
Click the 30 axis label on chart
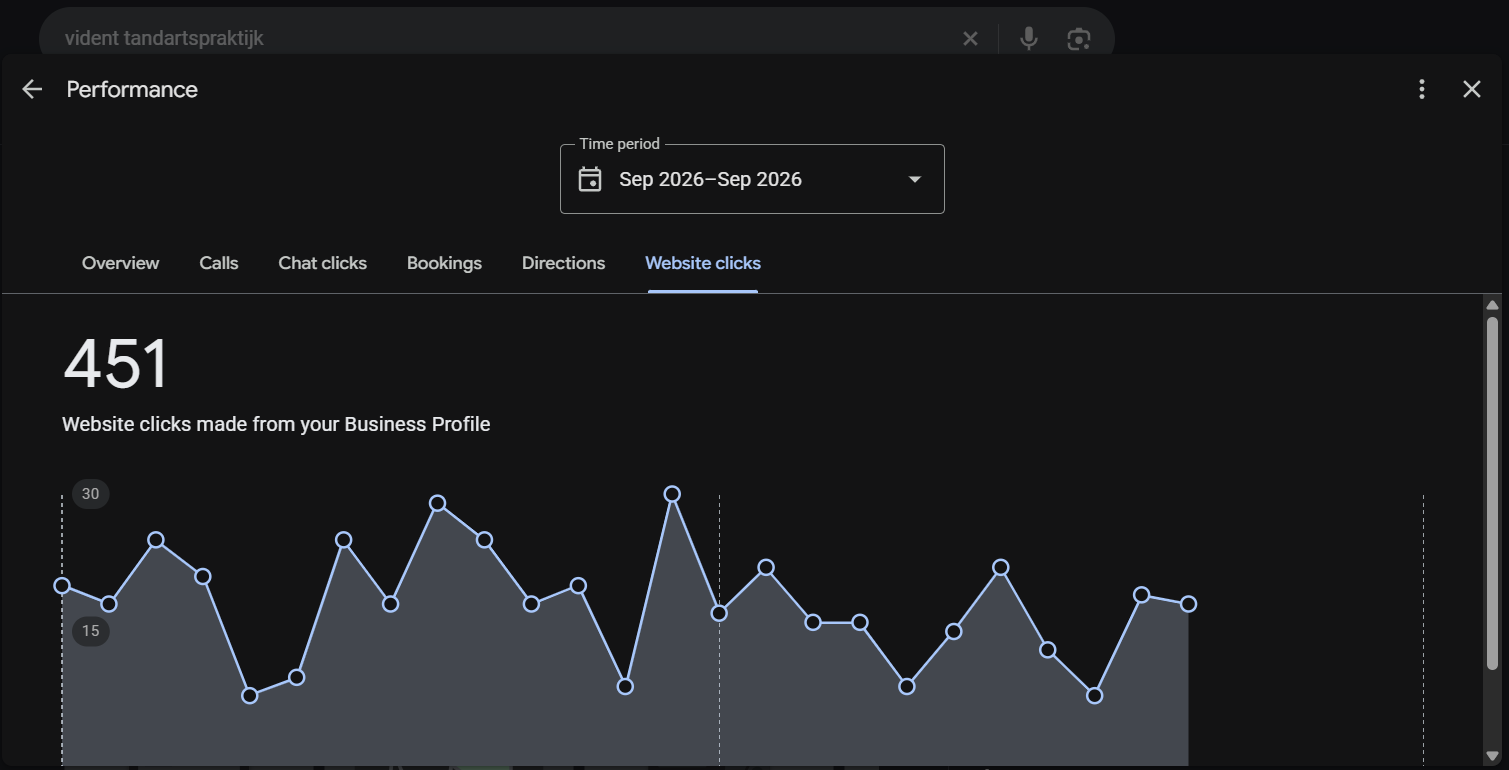click(91, 494)
